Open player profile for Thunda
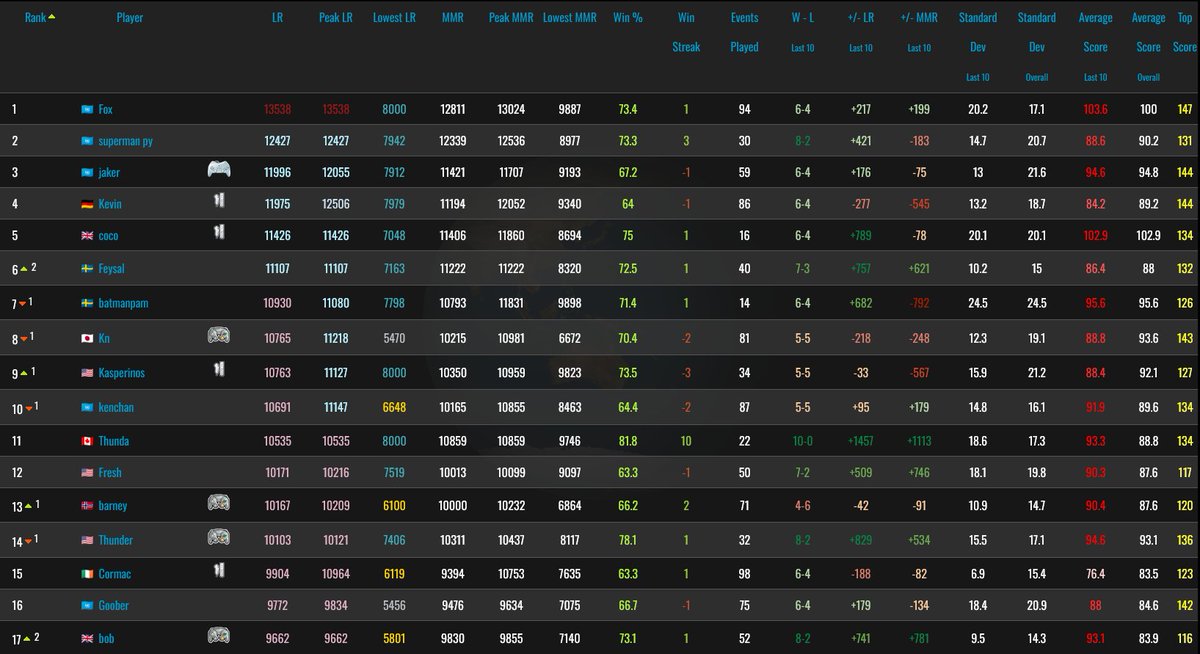1200x654 pixels. [x=113, y=441]
